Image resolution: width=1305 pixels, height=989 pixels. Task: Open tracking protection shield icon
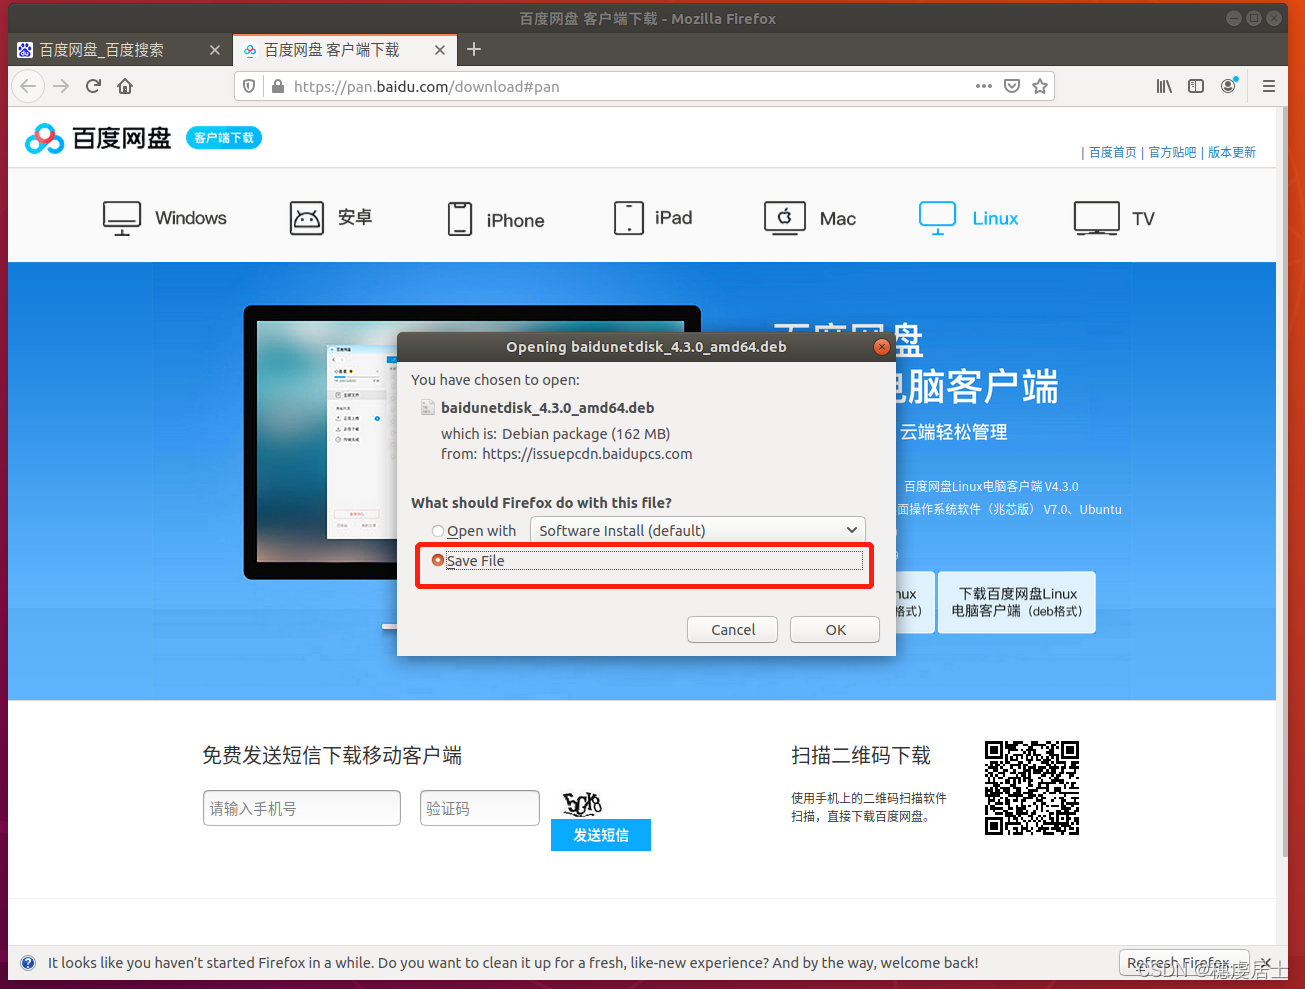point(250,86)
